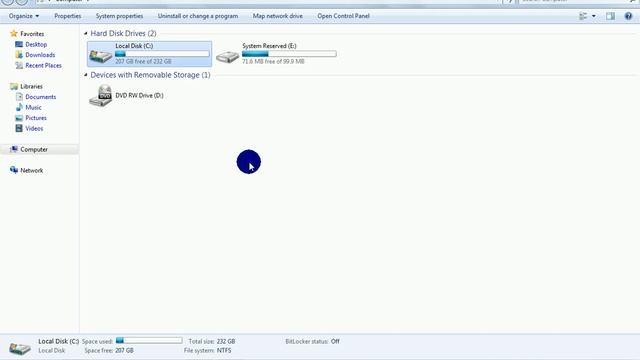The image size is (640, 360).
Task: Click the 71.6 MB free text
Action: coord(273,62)
